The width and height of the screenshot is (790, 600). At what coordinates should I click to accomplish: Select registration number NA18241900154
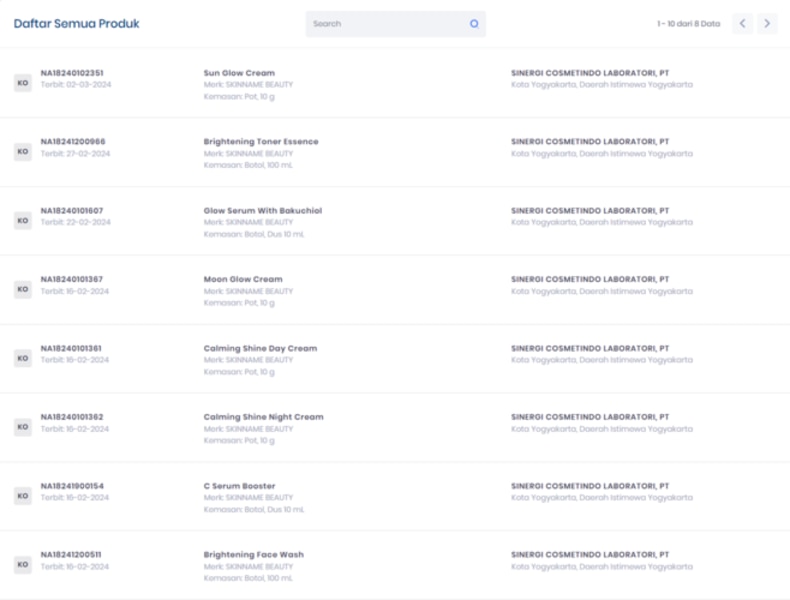pos(72,486)
